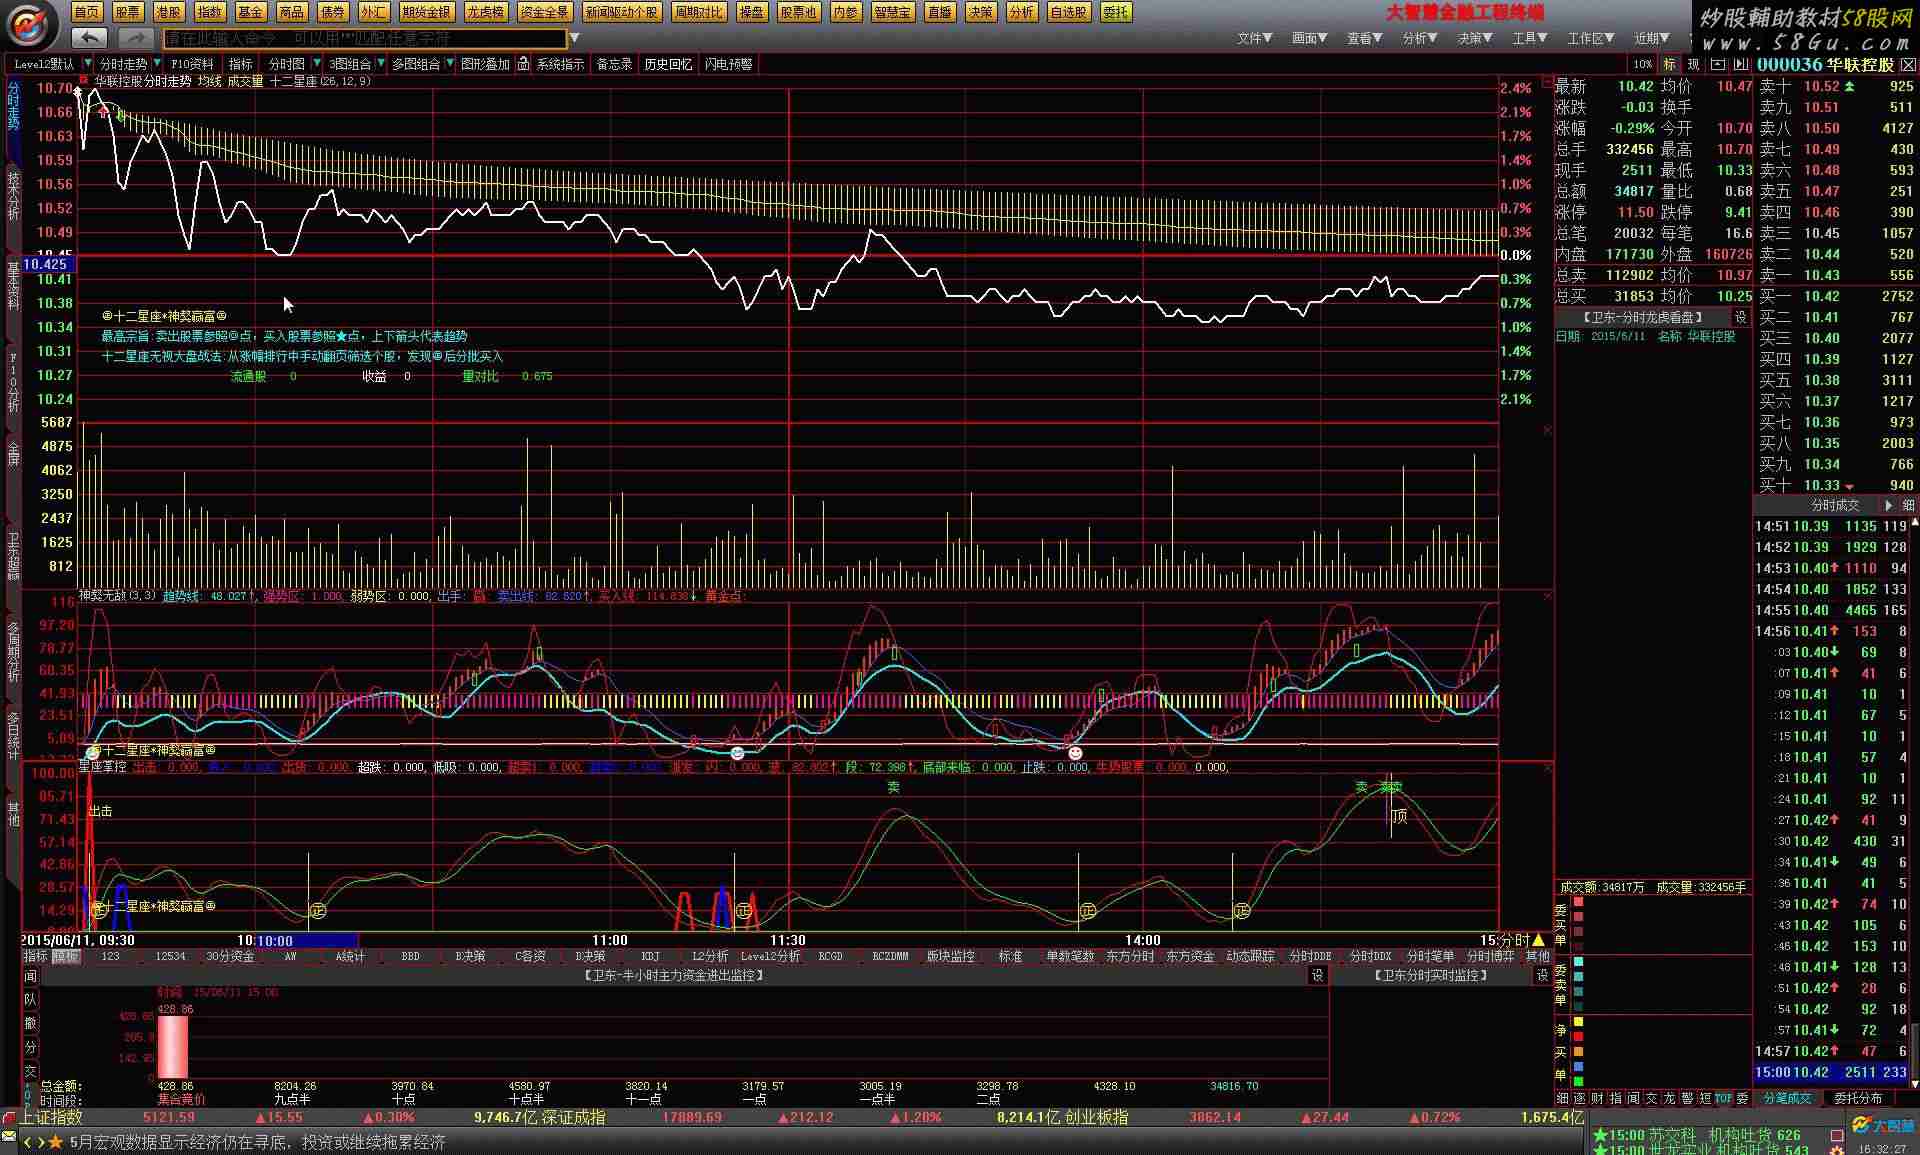Select the 闪电预警 tab
Viewport: 1920px width, 1155px height.
click(728, 64)
